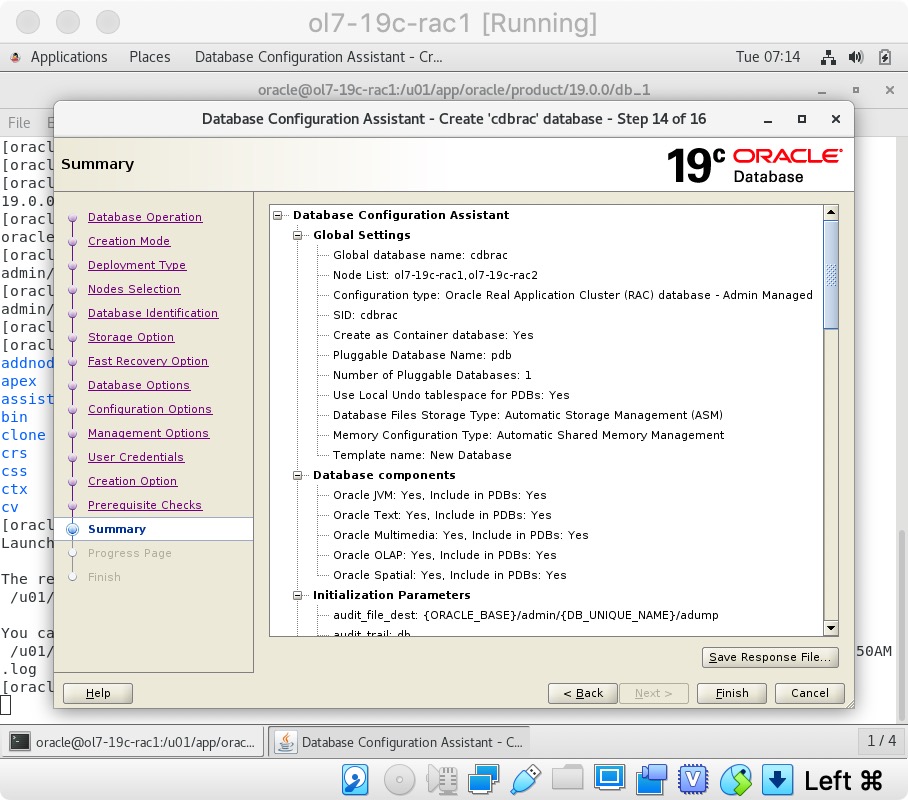The width and height of the screenshot is (908, 800).
Task: Open Help for the wizard
Action: tap(98, 693)
